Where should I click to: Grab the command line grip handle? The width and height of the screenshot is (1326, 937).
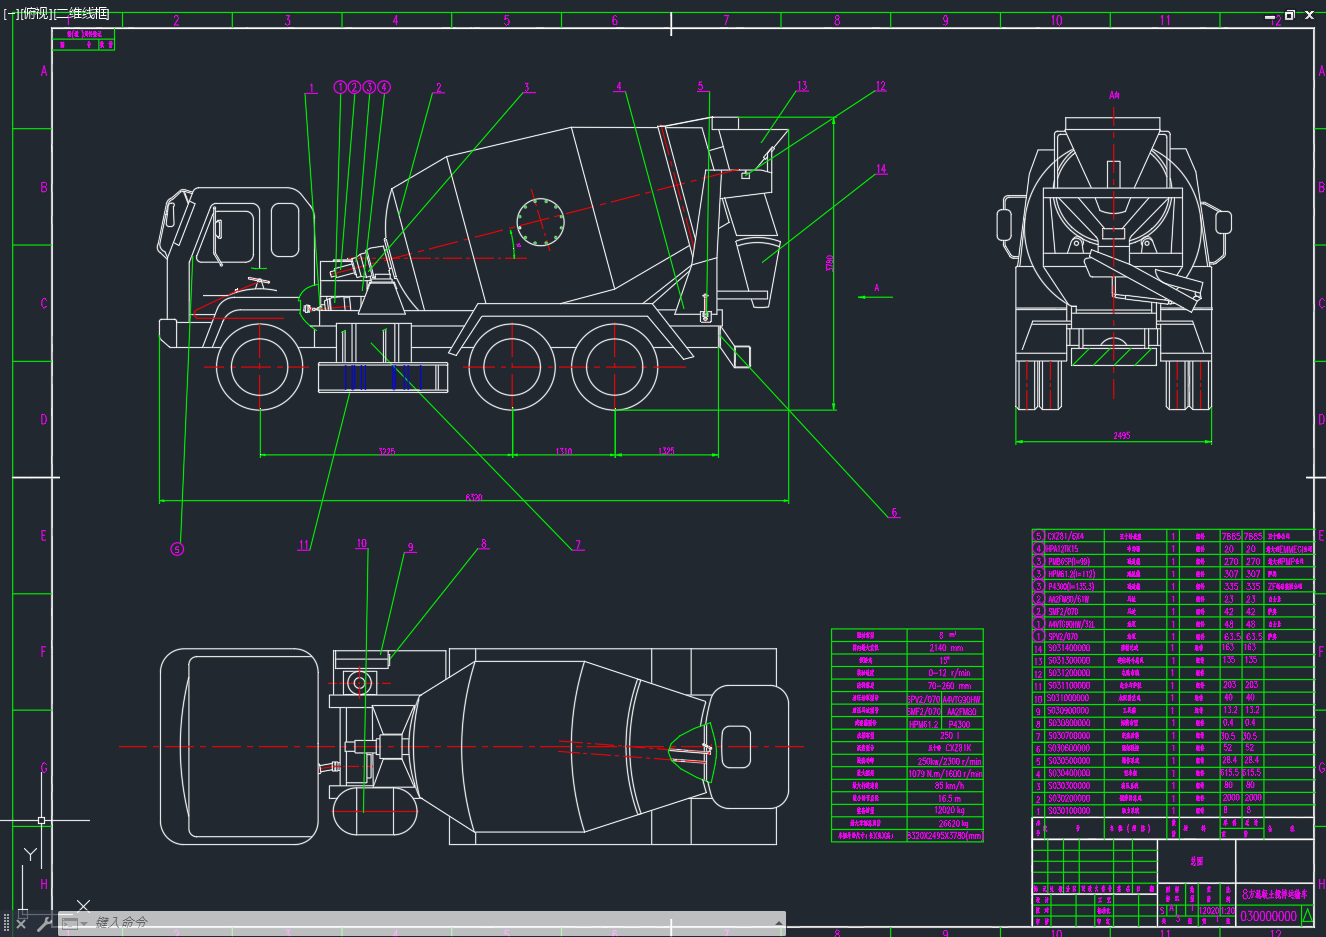(6, 923)
